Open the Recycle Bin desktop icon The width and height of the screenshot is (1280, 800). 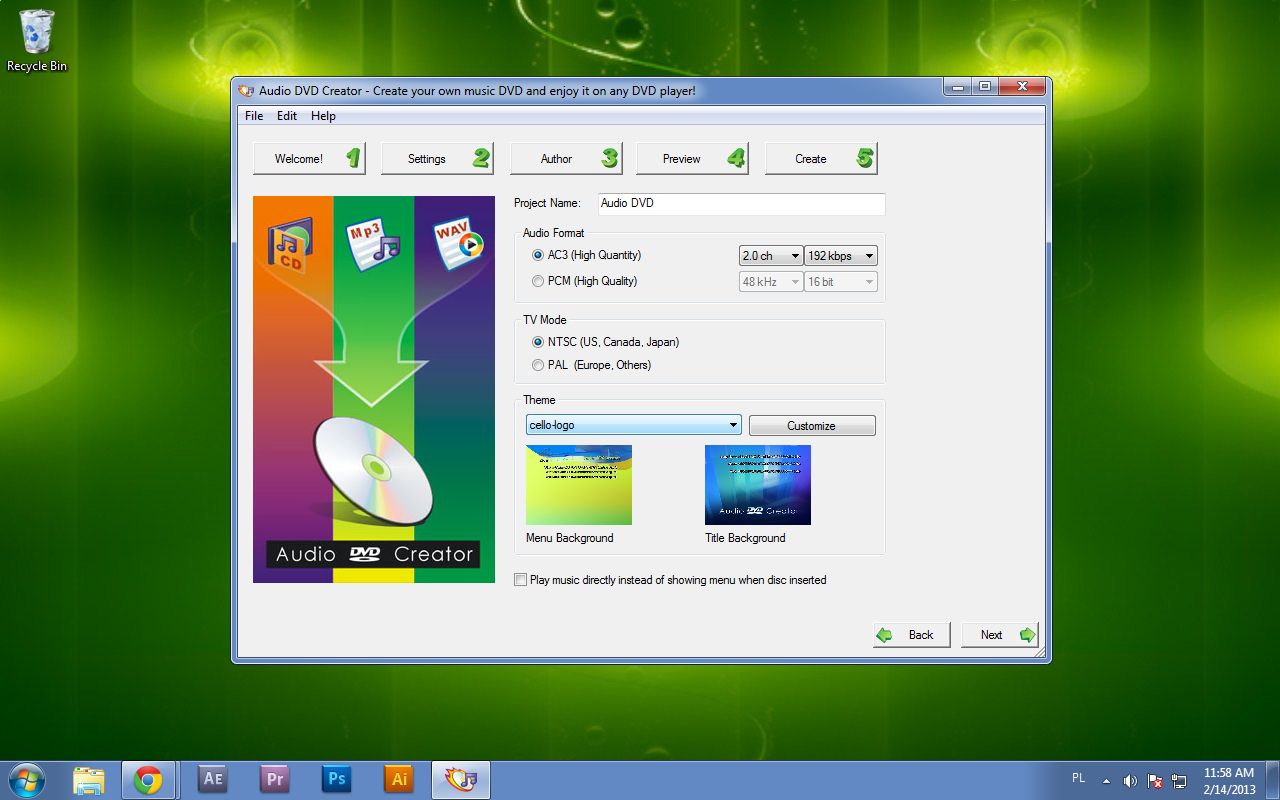tap(37, 41)
